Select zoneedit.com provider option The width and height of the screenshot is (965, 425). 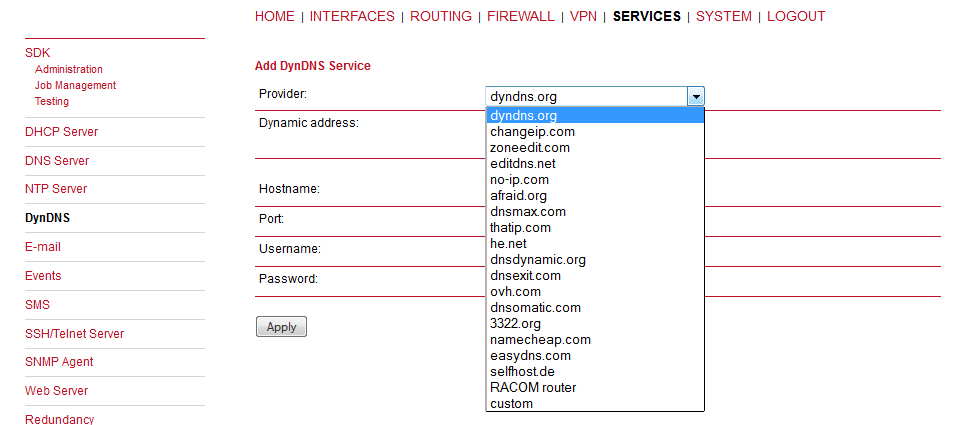[595, 148]
